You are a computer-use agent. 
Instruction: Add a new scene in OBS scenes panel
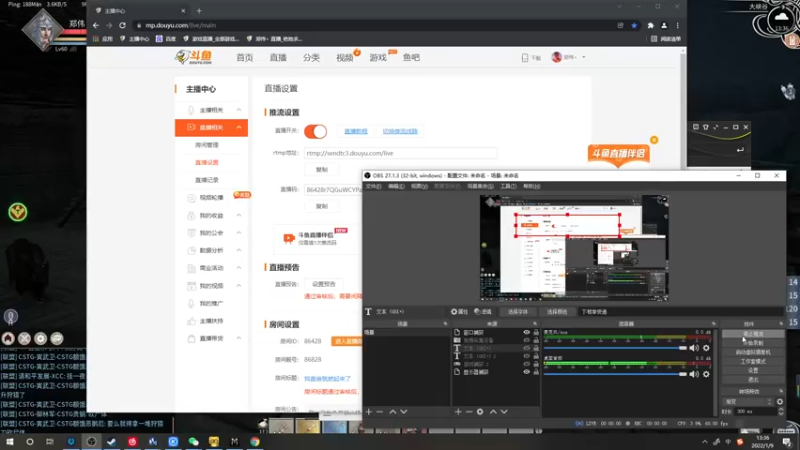click(x=369, y=412)
